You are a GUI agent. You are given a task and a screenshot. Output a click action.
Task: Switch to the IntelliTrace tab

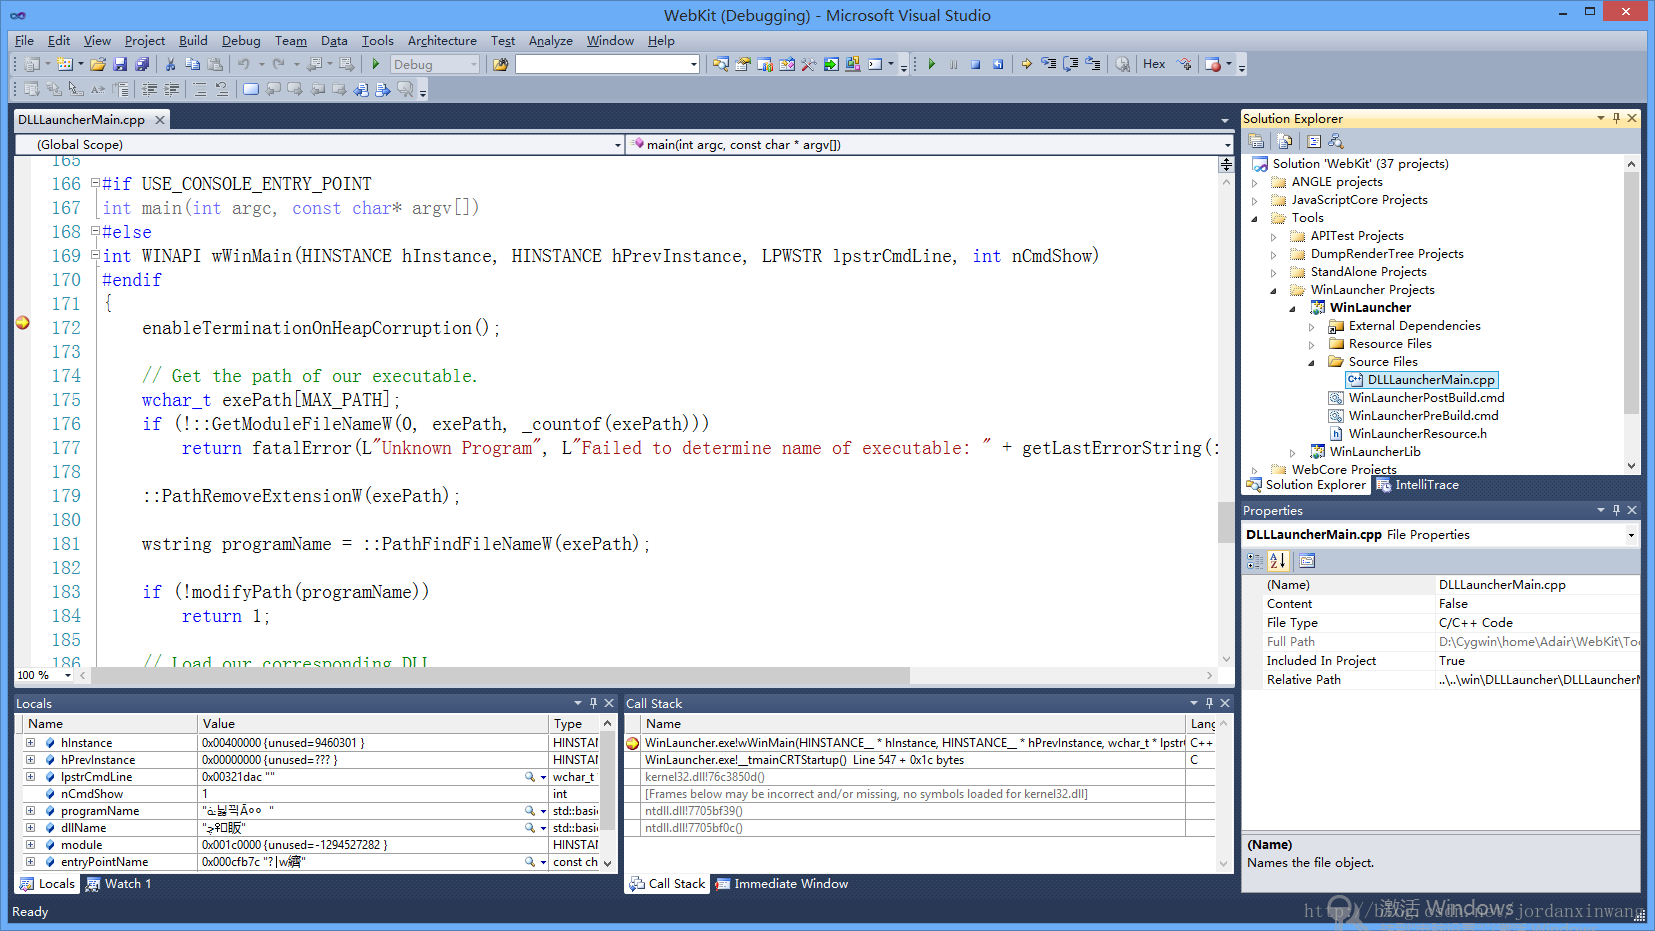[x=1417, y=485]
